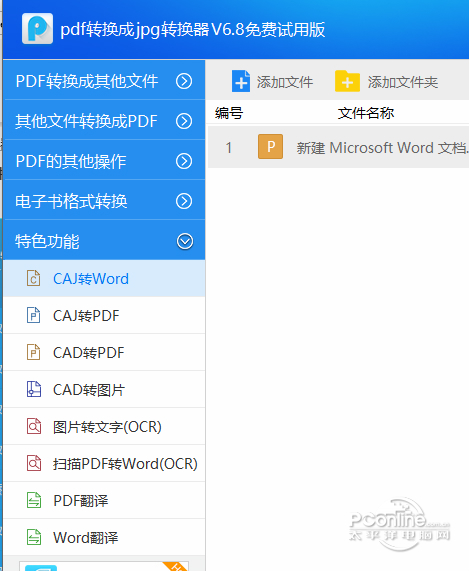Viewport: 469px width, 571px height.
Task: Choose PDF翻译 option
Action: (x=104, y=500)
